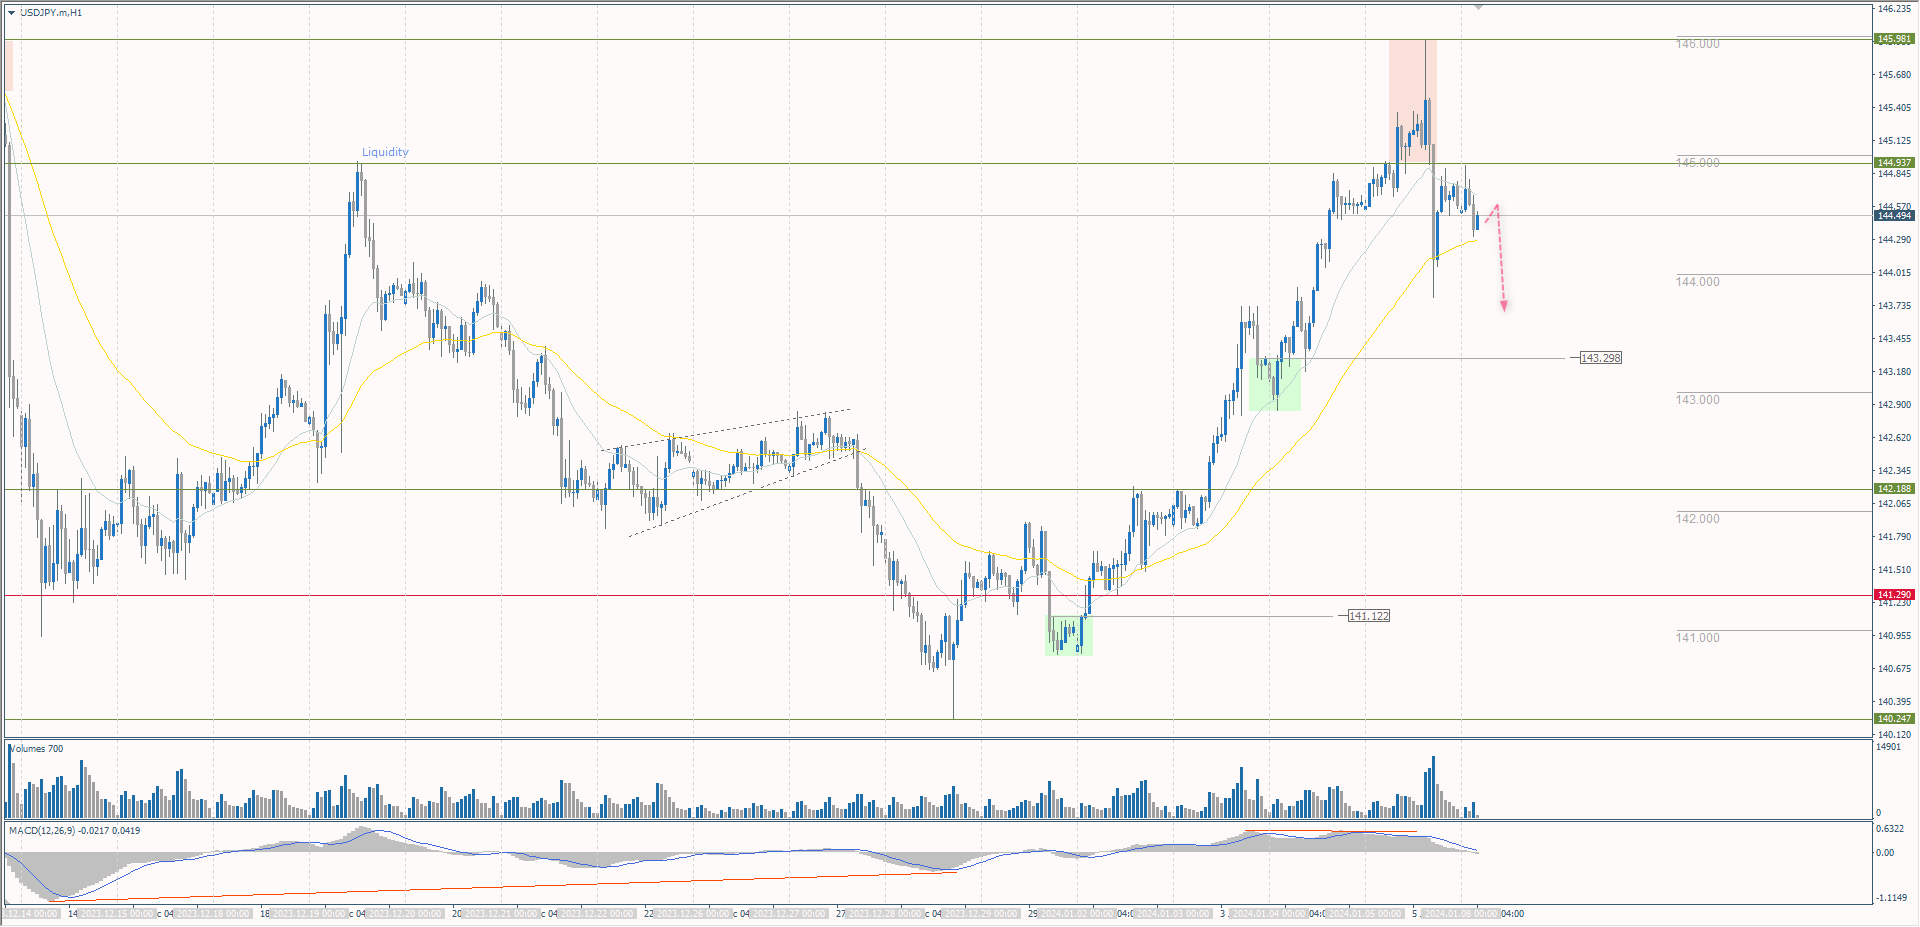The height and width of the screenshot is (927, 1920).
Task: Click the 0.6322 MACD scale value
Action: pyautogui.click(x=1890, y=829)
